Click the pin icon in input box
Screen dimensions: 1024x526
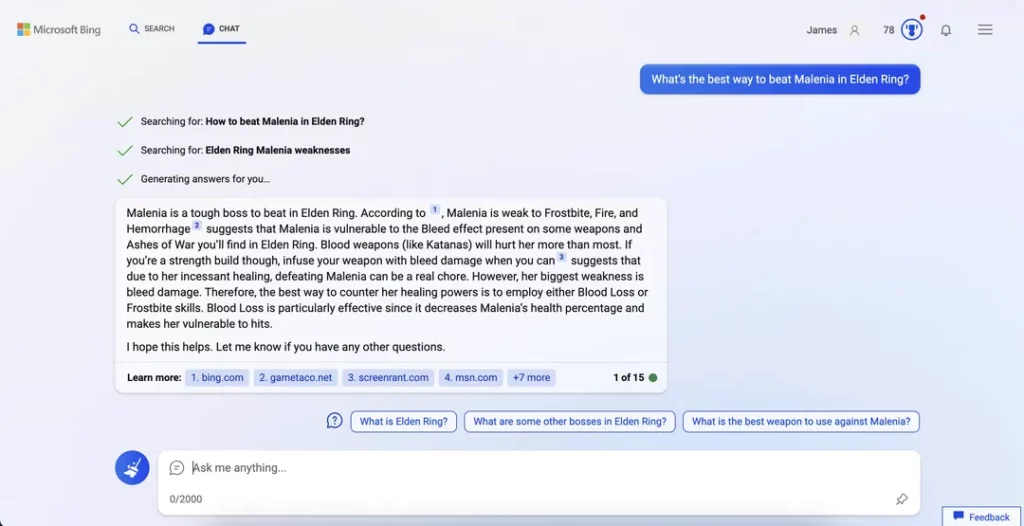pos(902,499)
